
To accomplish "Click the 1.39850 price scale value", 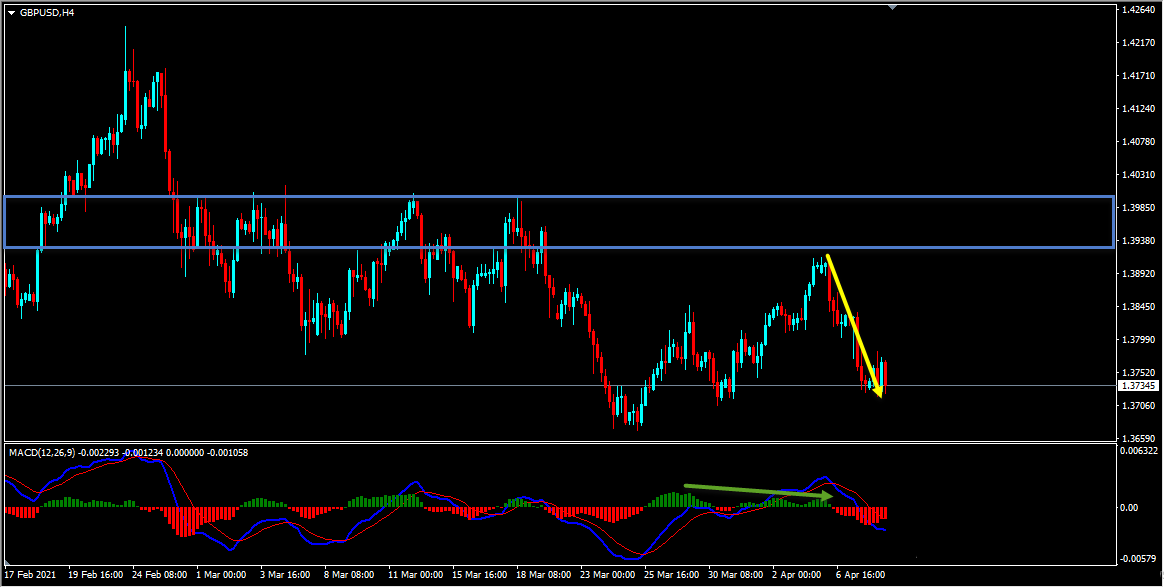I will tap(1138, 208).
